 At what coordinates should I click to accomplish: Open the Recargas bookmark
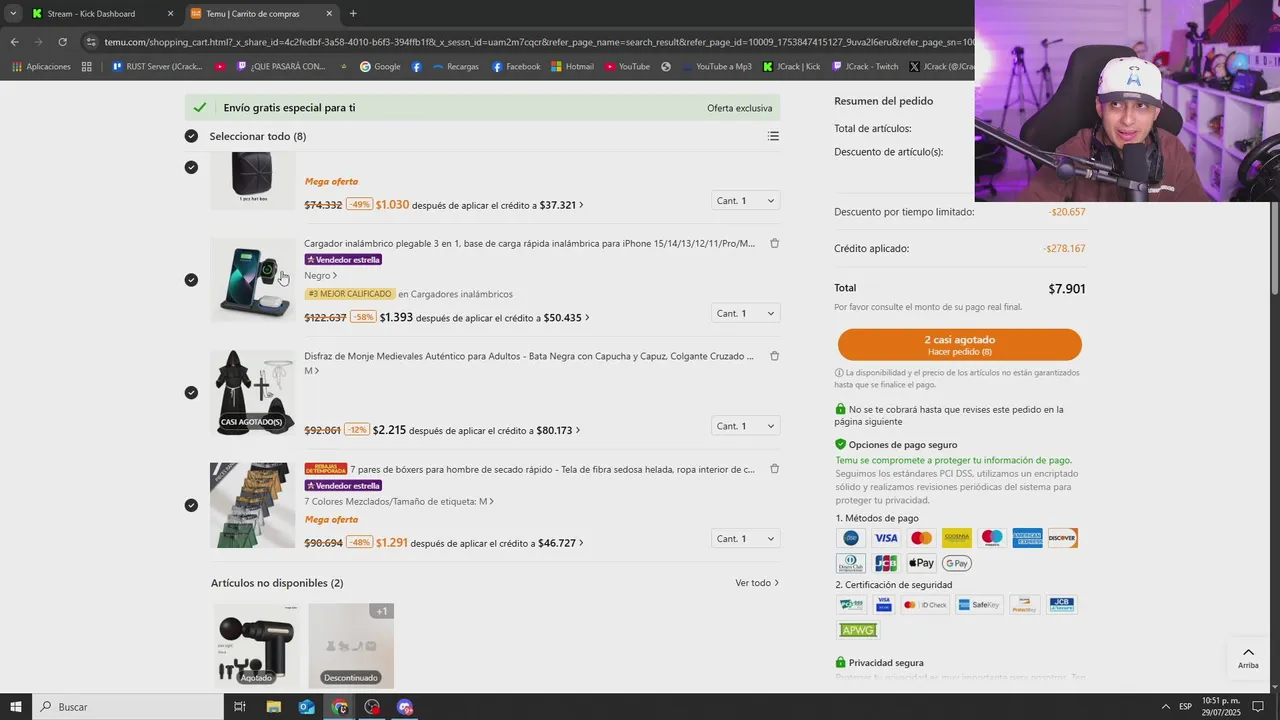[454, 67]
